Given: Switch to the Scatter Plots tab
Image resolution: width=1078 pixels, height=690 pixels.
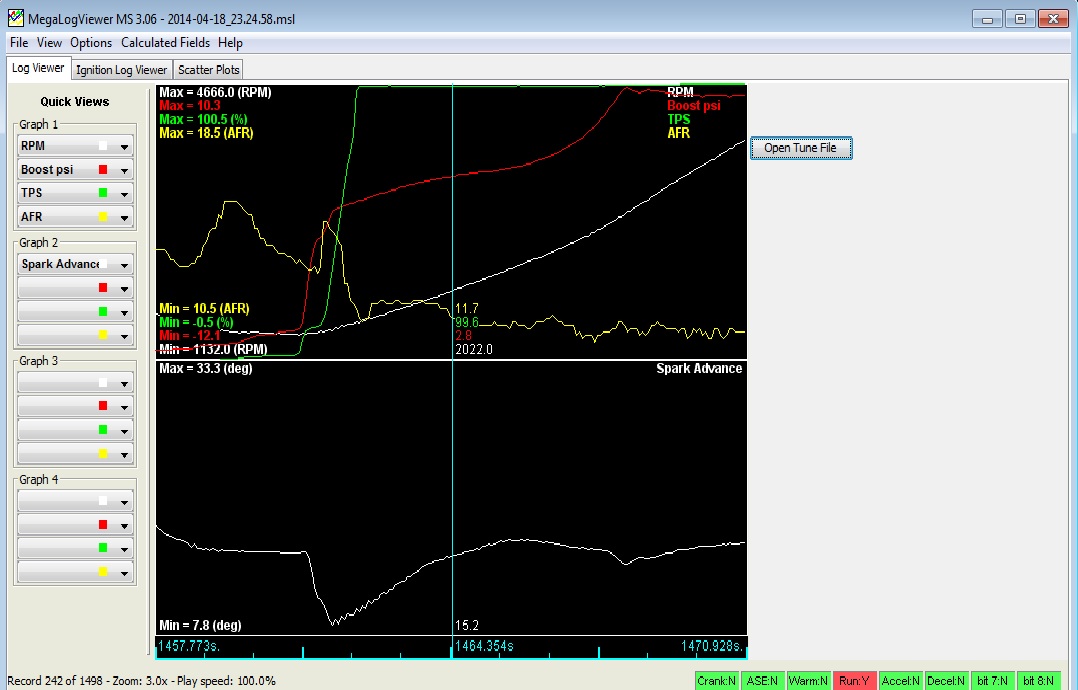Looking at the screenshot, I should [208, 69].
